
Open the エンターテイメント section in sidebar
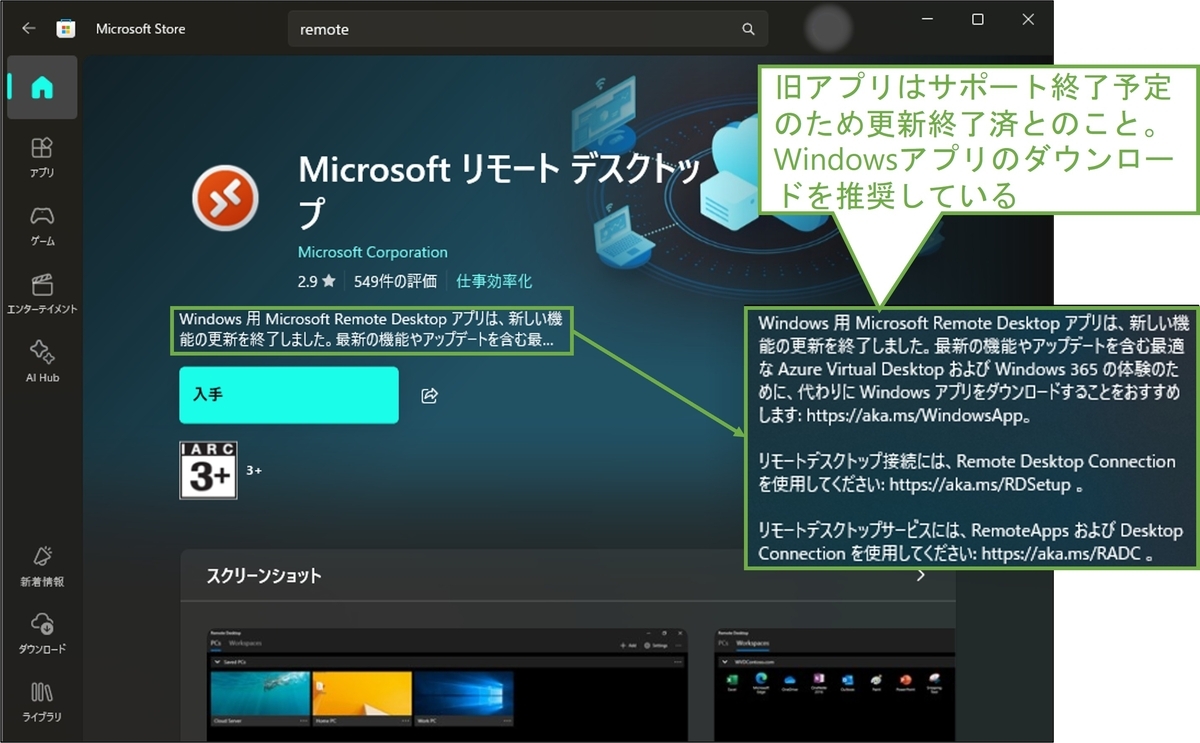coord(42,293)
